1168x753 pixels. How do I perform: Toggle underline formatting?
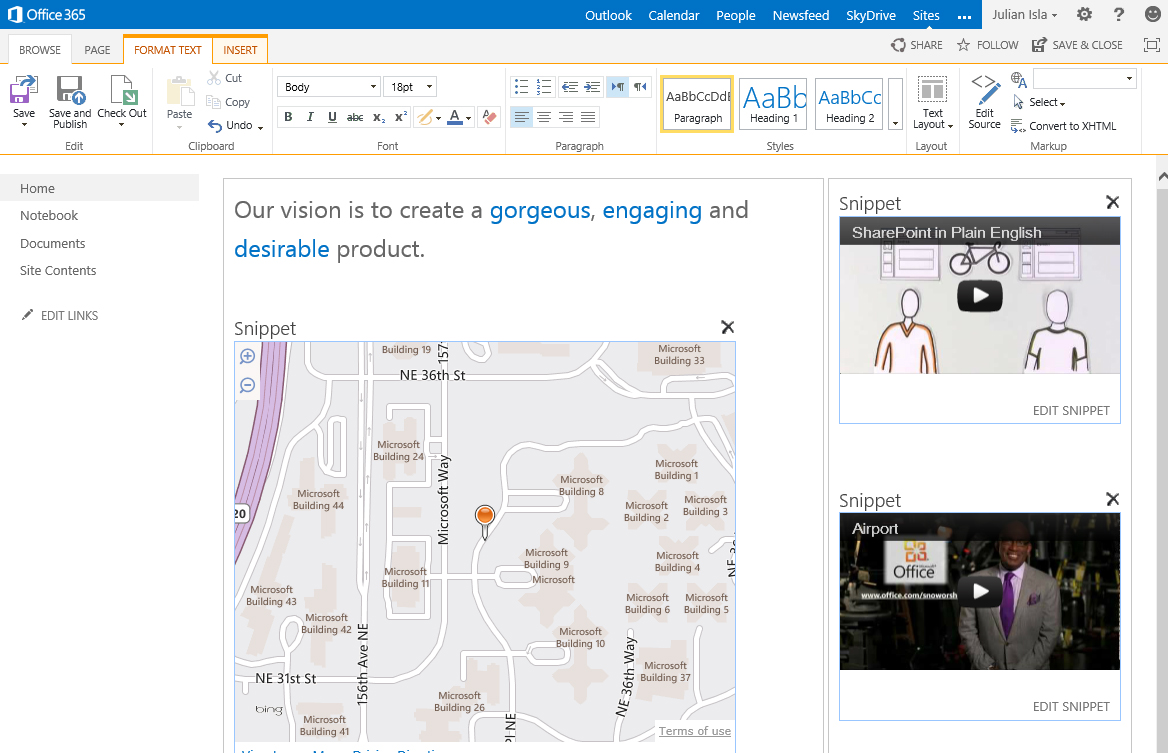332,117
